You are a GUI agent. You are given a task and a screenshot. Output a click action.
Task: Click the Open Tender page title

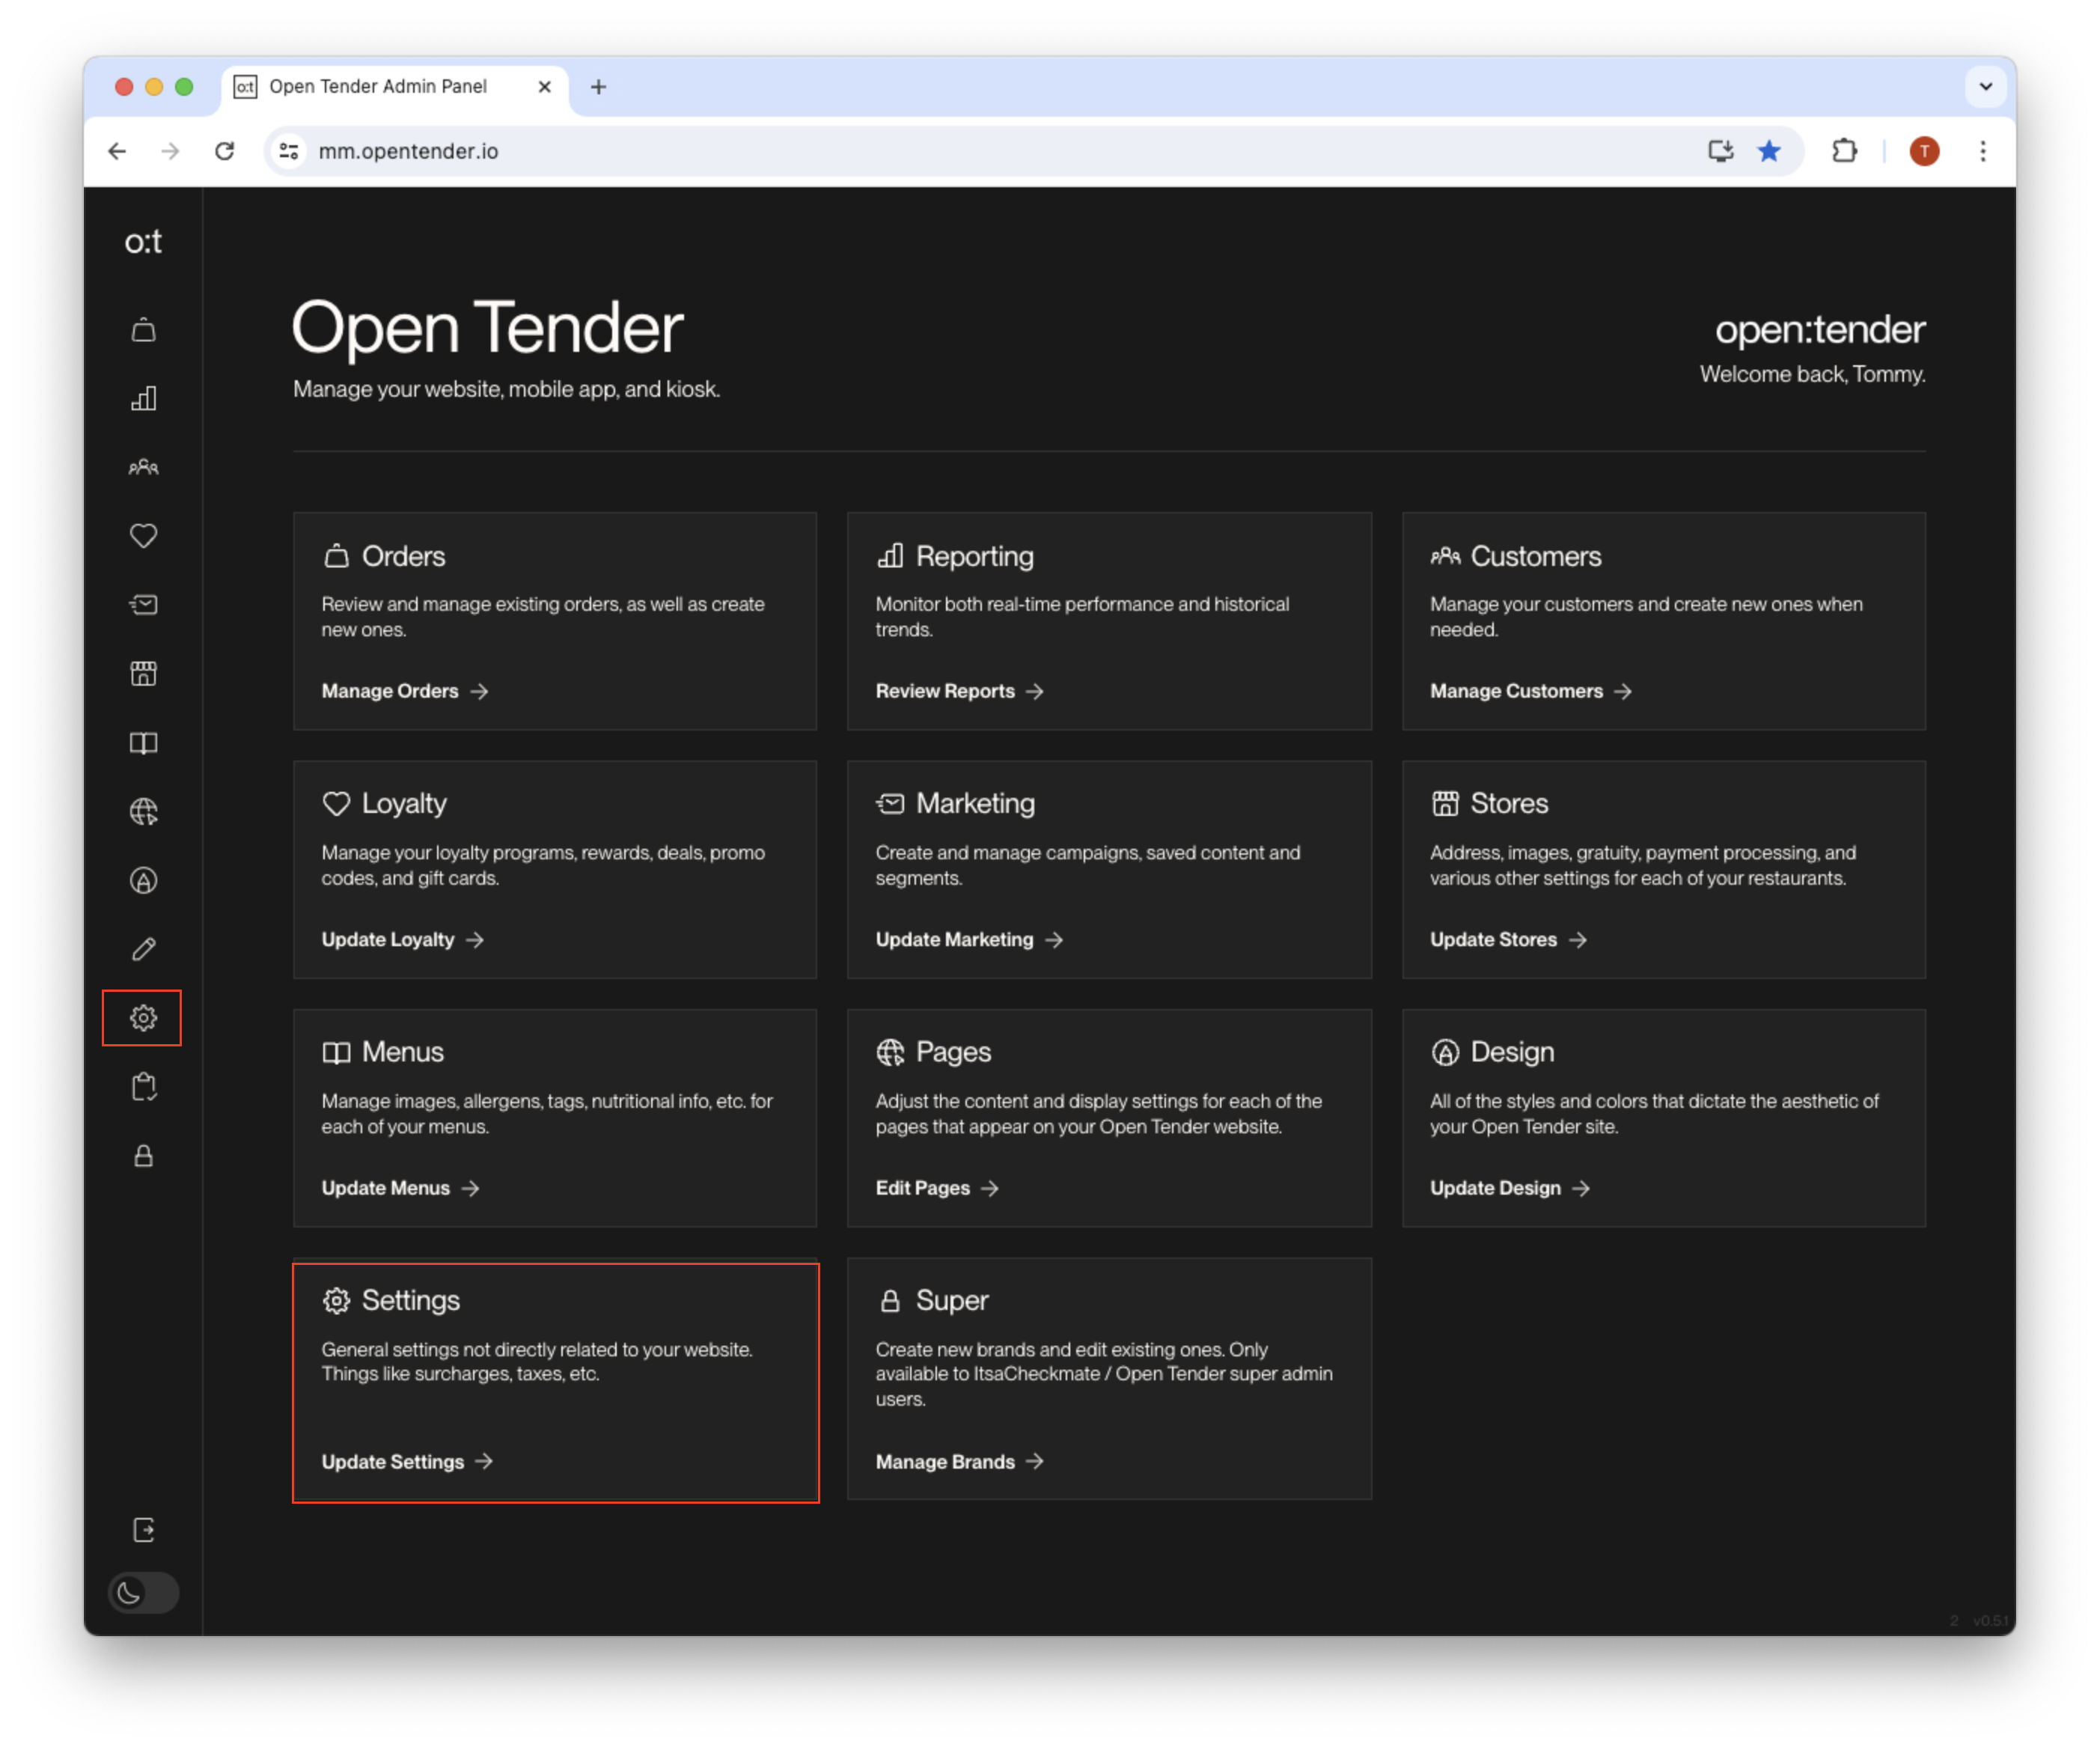(x=488, y=328)
